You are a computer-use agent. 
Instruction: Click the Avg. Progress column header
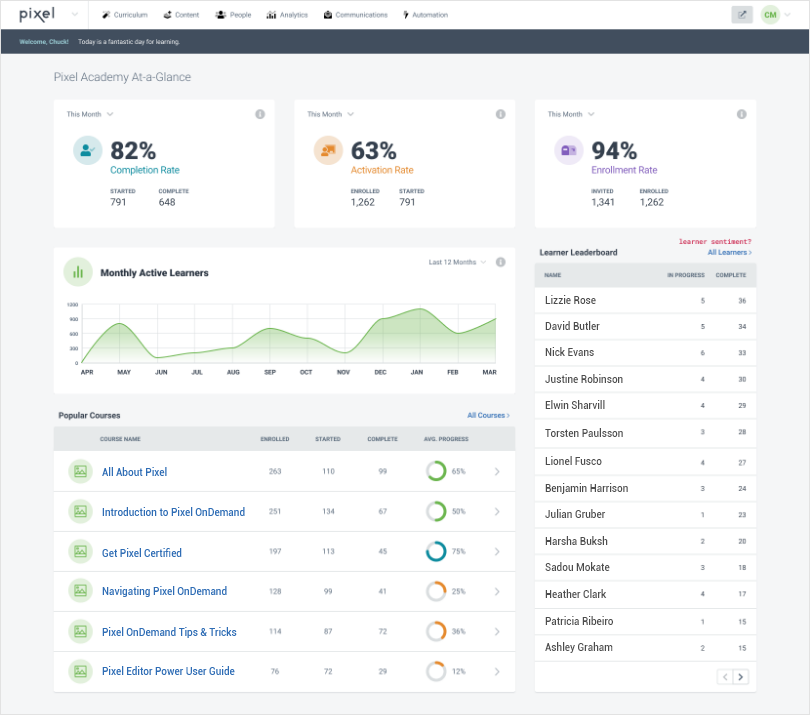[x=446, y=439]
